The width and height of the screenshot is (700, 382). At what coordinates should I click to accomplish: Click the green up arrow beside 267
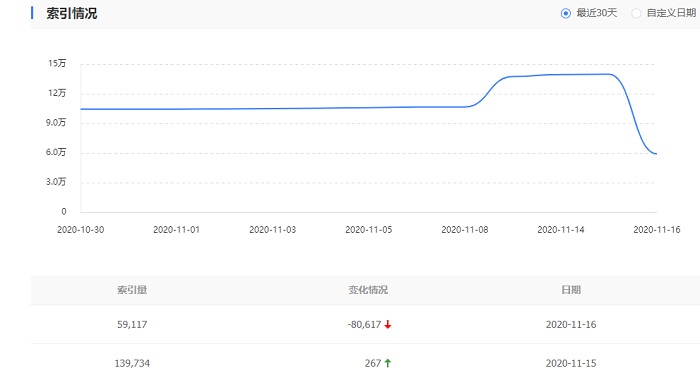(388, 363)
